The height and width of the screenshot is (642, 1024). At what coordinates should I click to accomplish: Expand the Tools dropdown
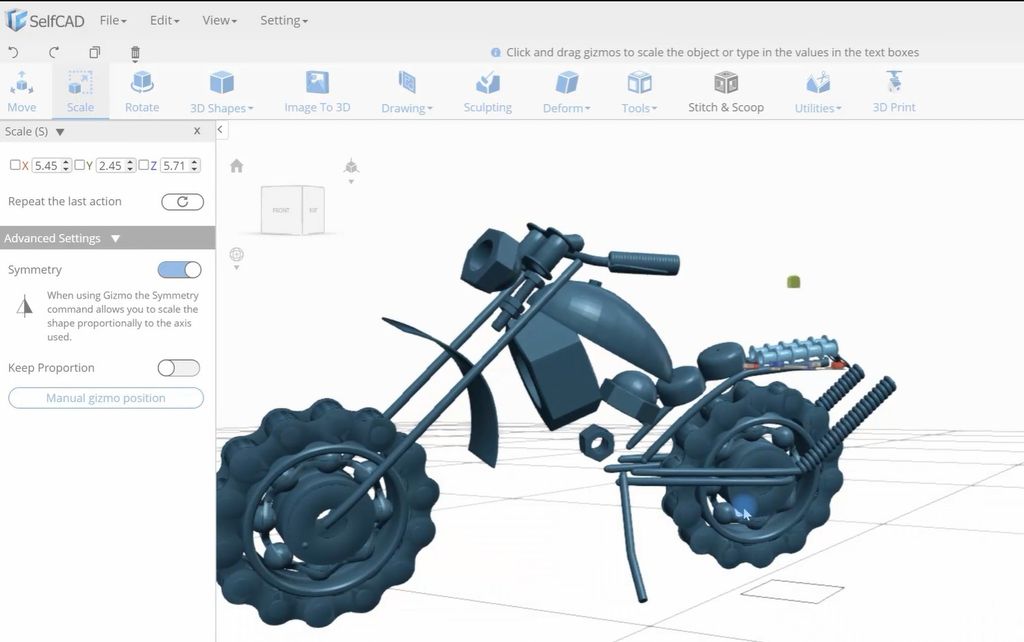pyautogui.click(x=638, y=92)
